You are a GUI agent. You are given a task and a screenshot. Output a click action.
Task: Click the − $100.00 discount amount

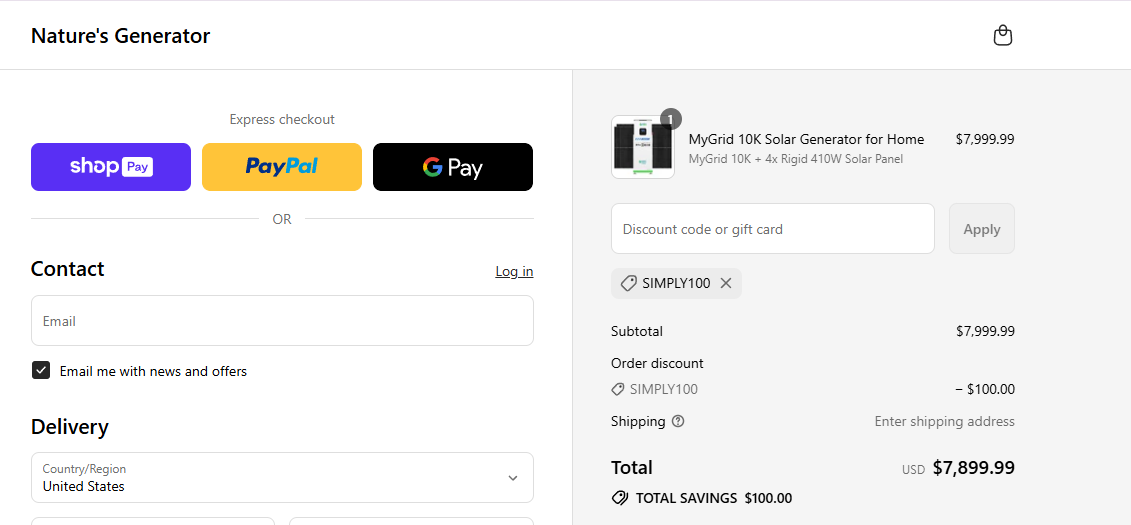pyautogui.click(x=985, y=389)
